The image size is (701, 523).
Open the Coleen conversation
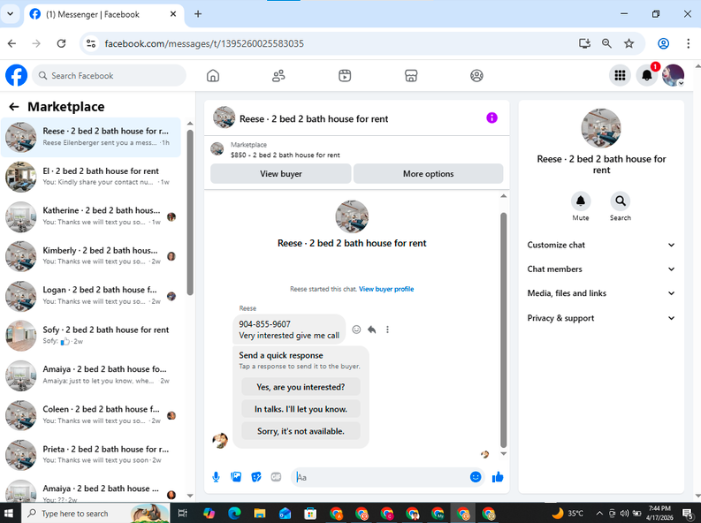[91, 415]
